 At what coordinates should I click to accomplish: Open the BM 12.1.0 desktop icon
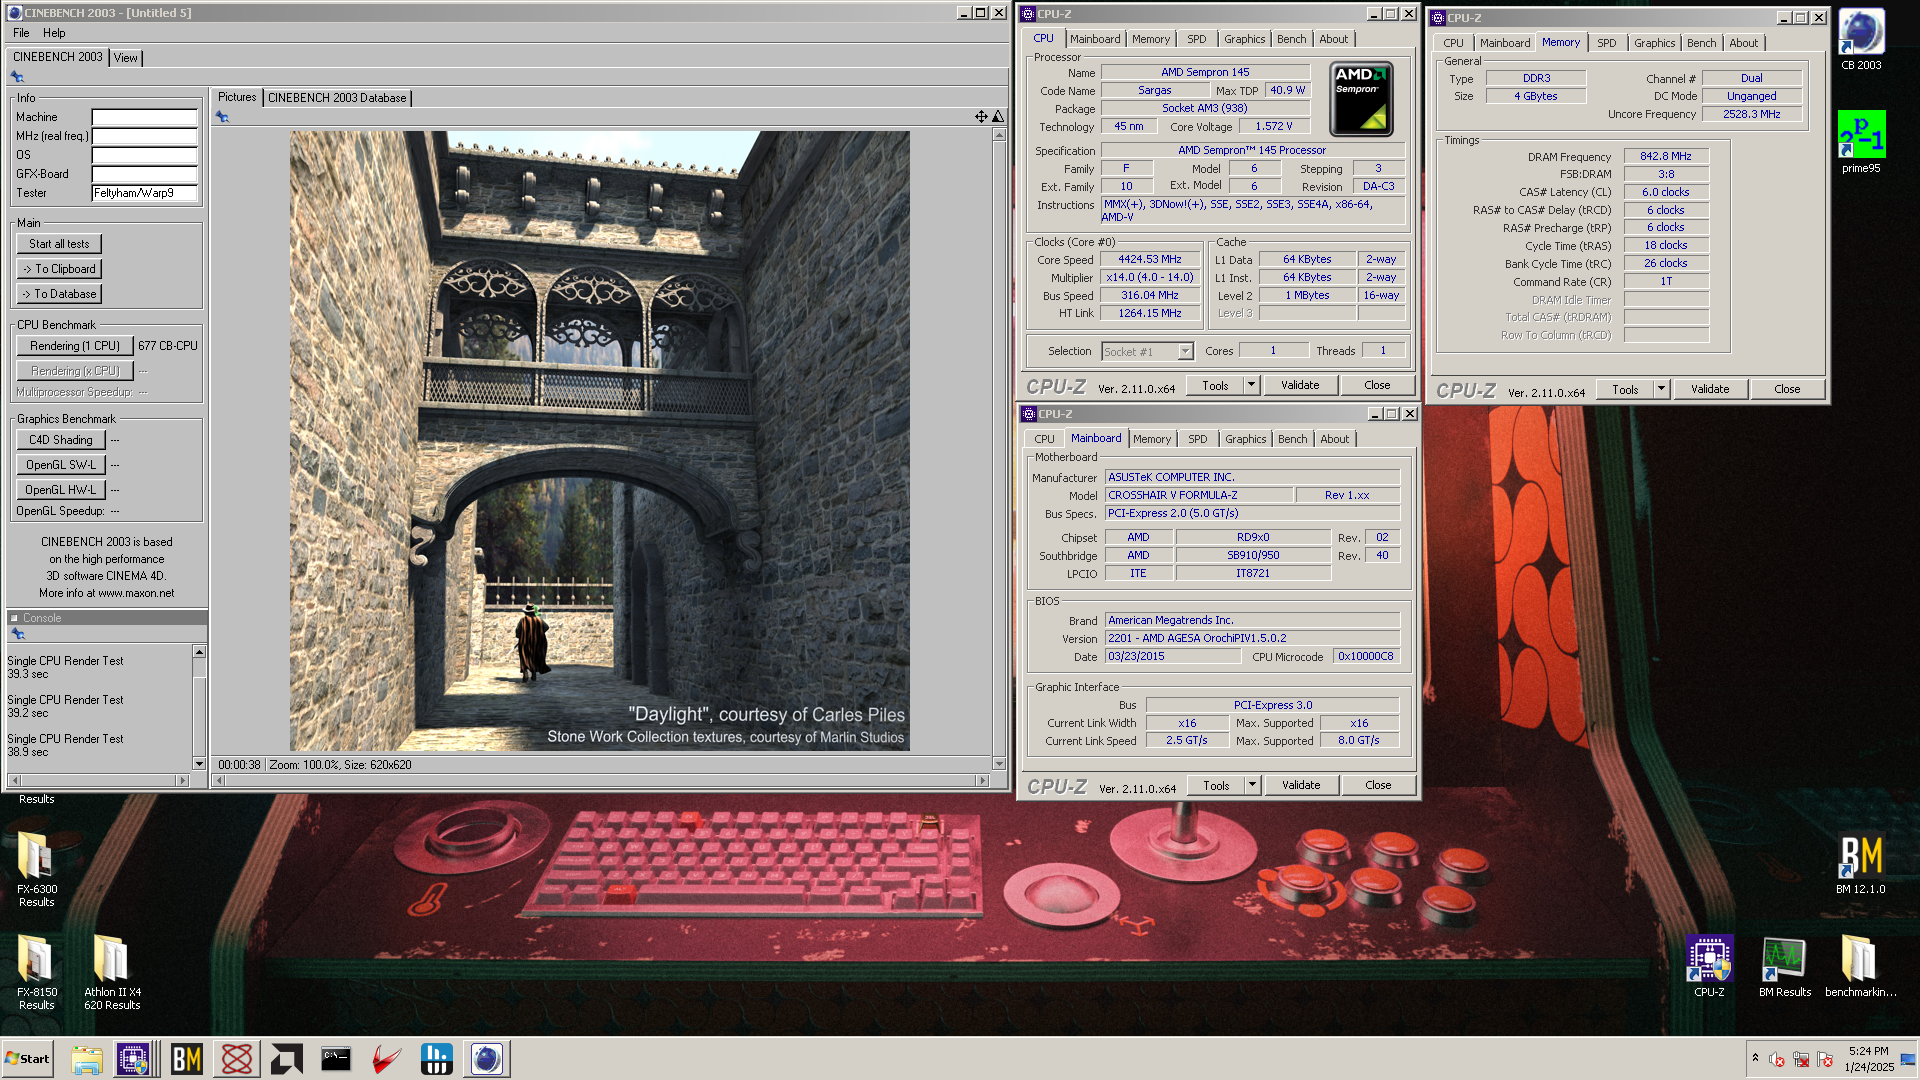(1861, 863)
